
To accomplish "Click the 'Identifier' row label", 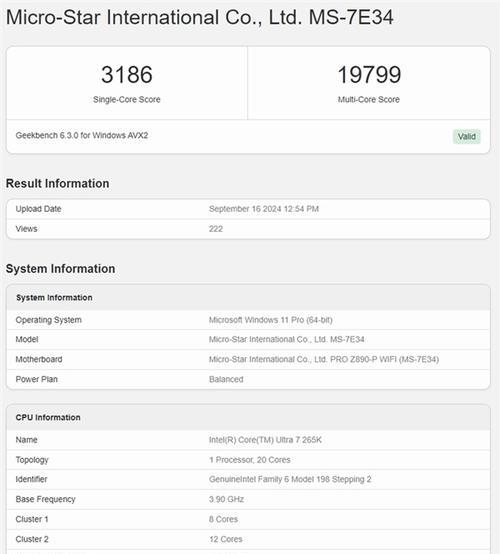I will click(31, 479).
